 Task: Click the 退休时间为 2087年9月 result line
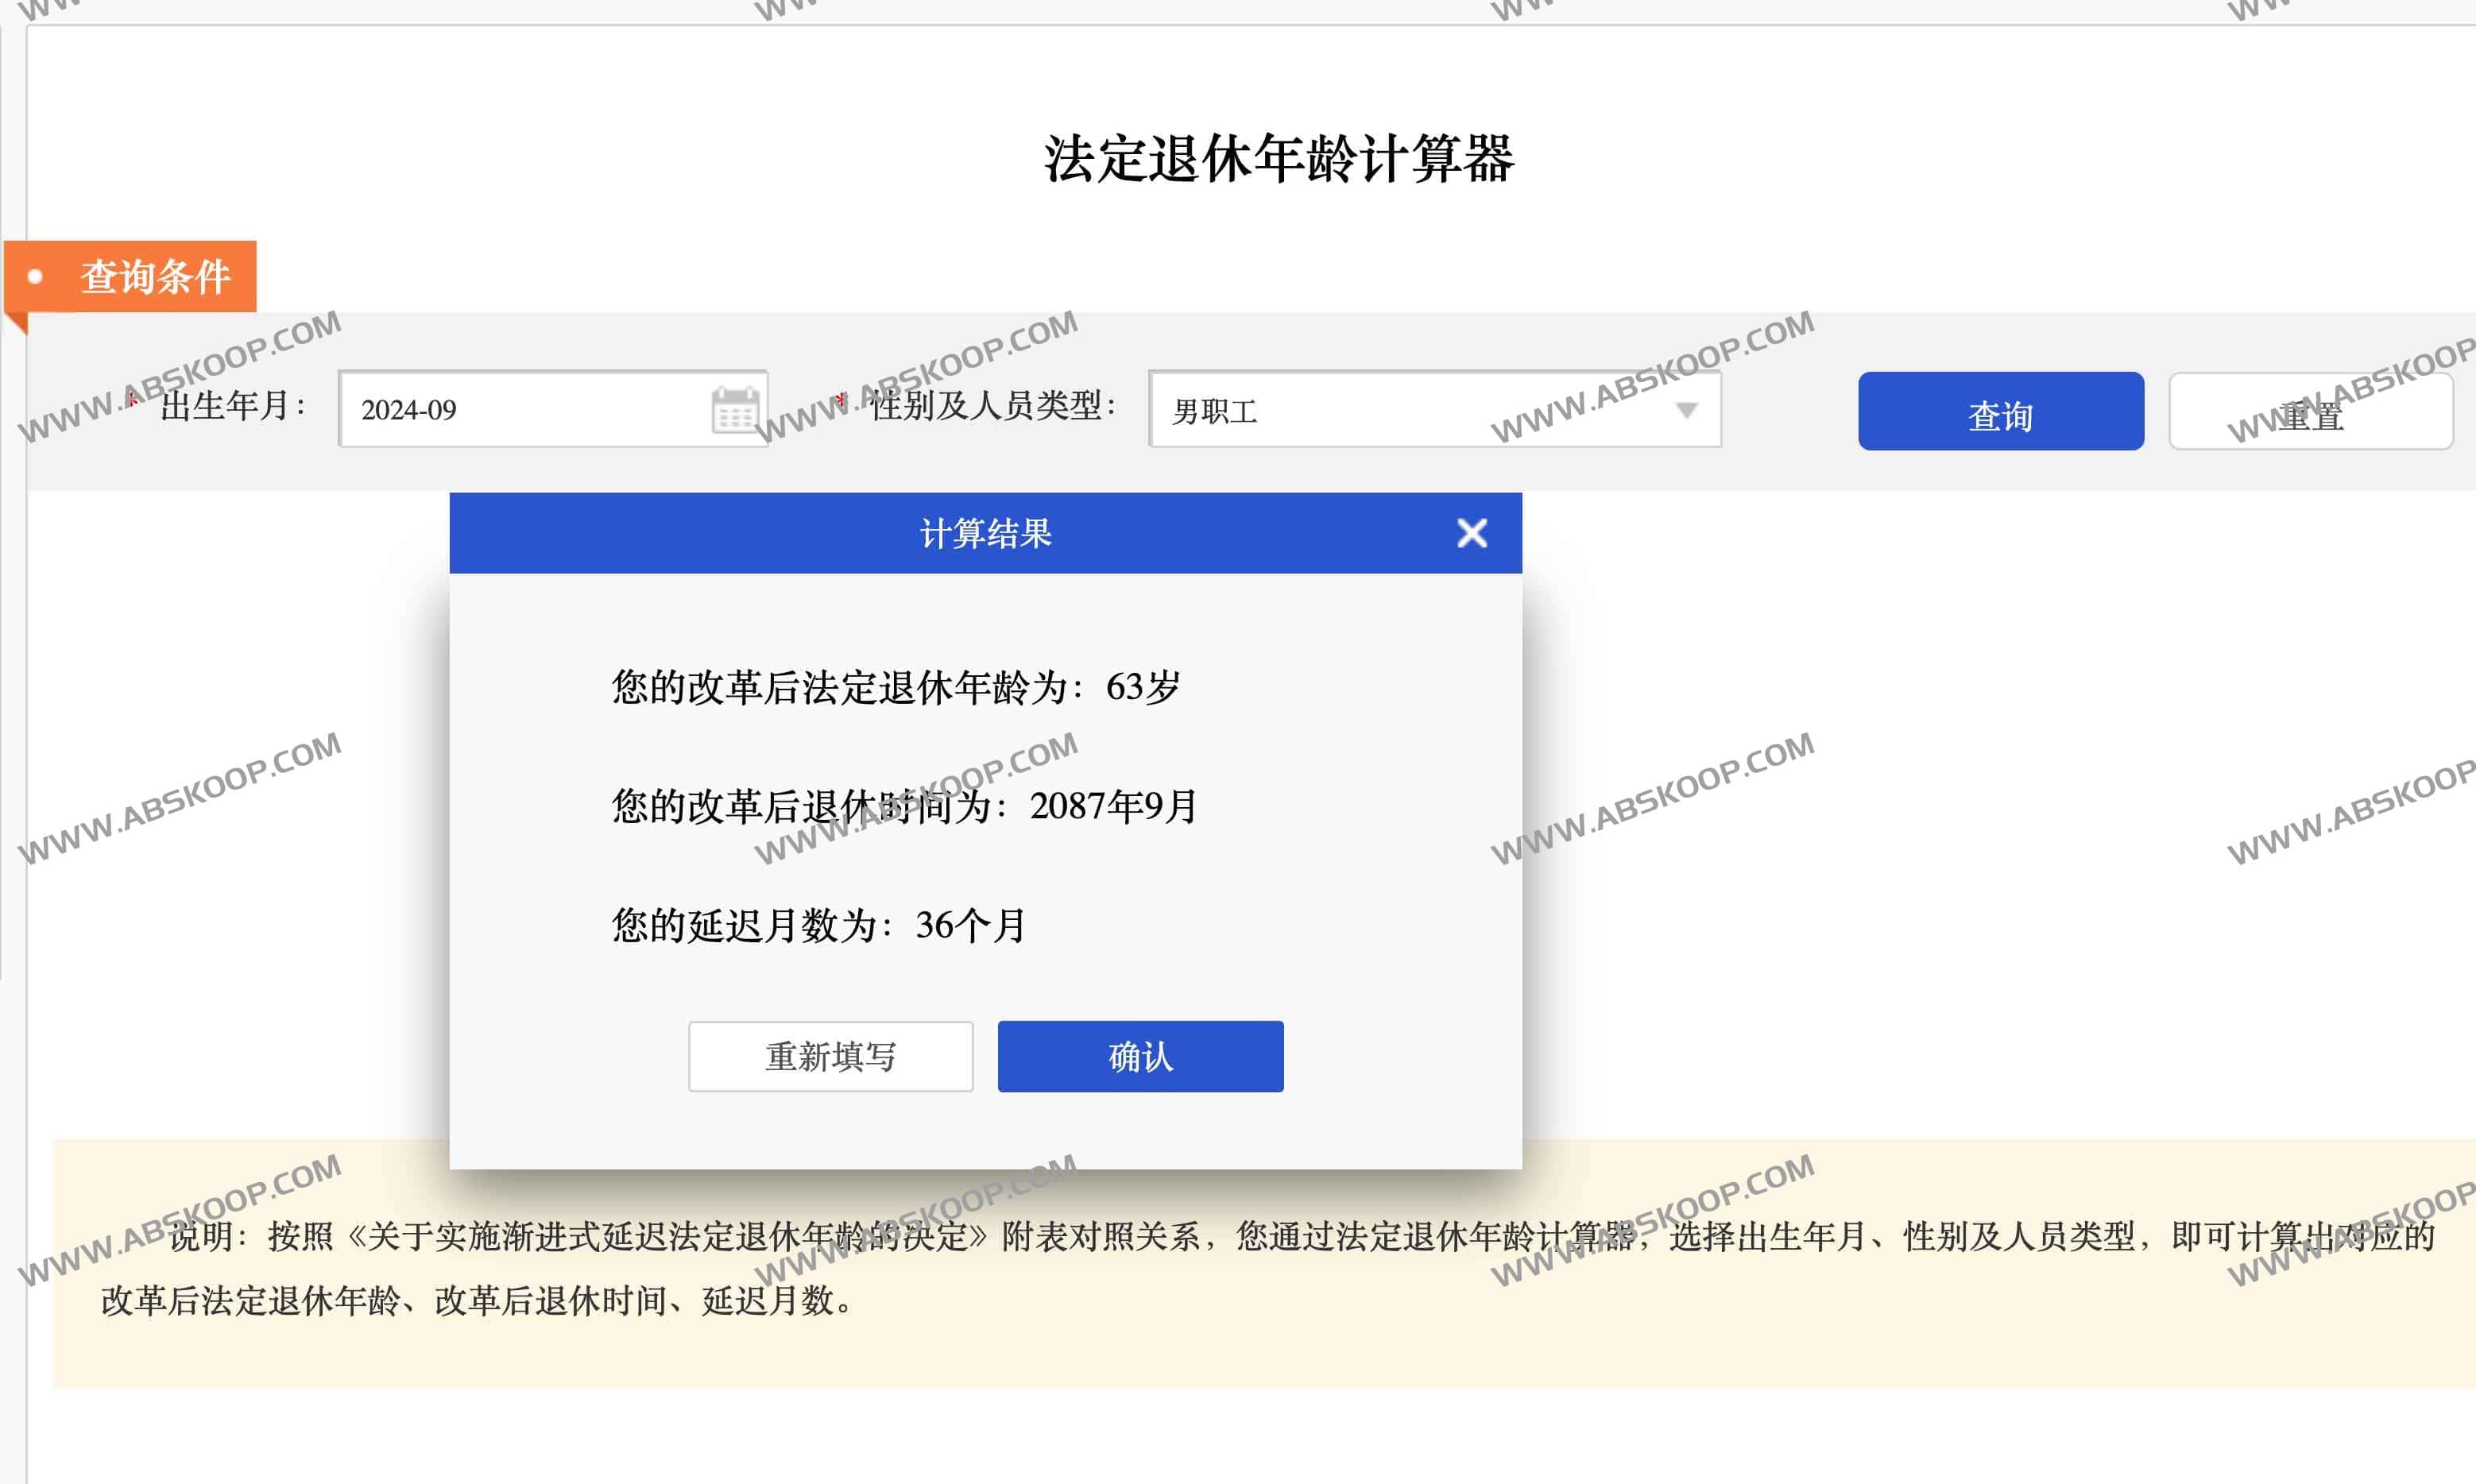(x=904, y=806)
